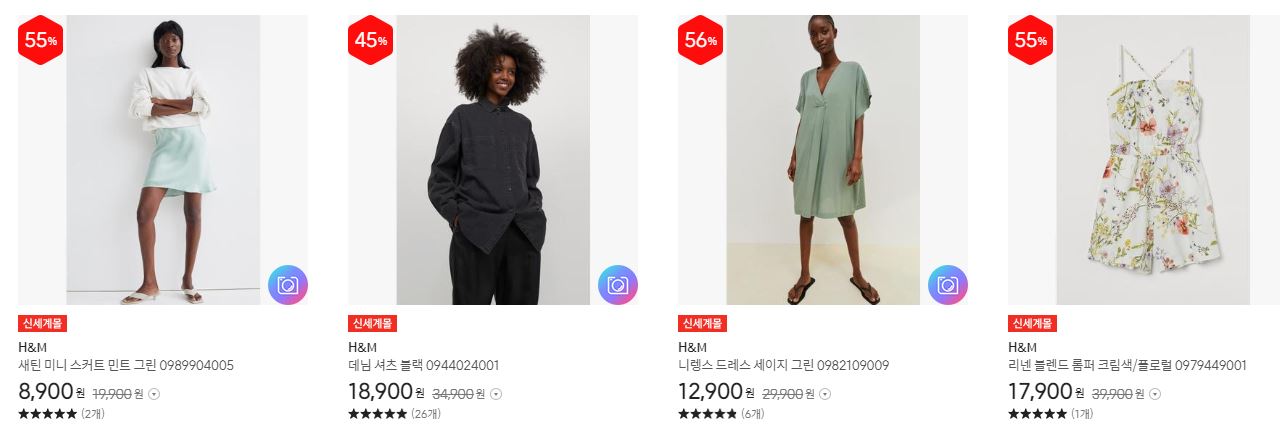Click the 55% discount badge on satin skirt
The image size is (1280, 447).
pyautogui.click(x=41, y=41)
